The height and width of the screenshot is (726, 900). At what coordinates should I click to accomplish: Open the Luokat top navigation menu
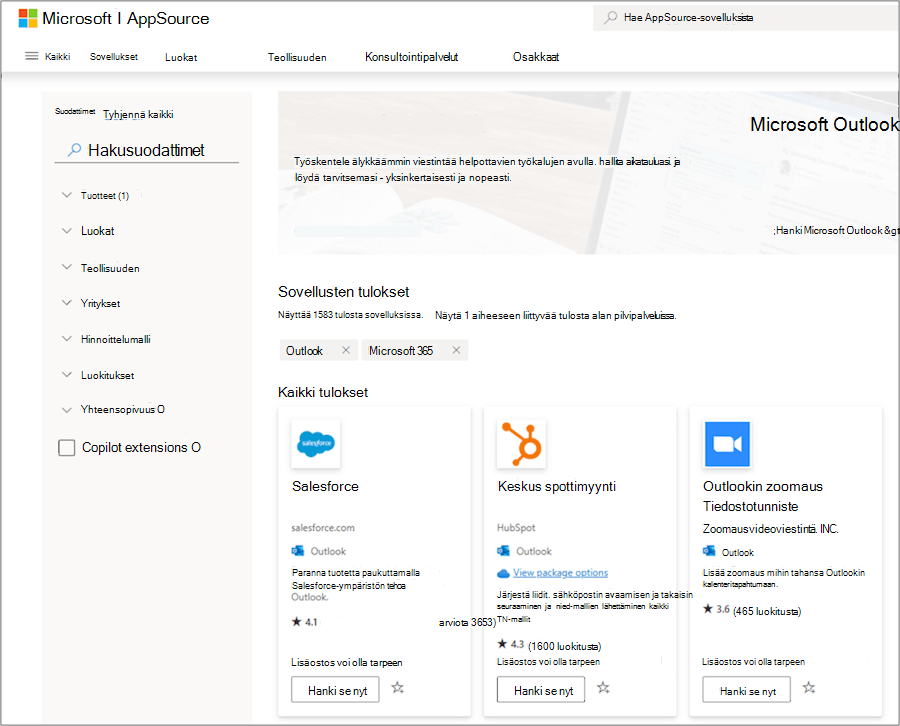click(181, 57)
